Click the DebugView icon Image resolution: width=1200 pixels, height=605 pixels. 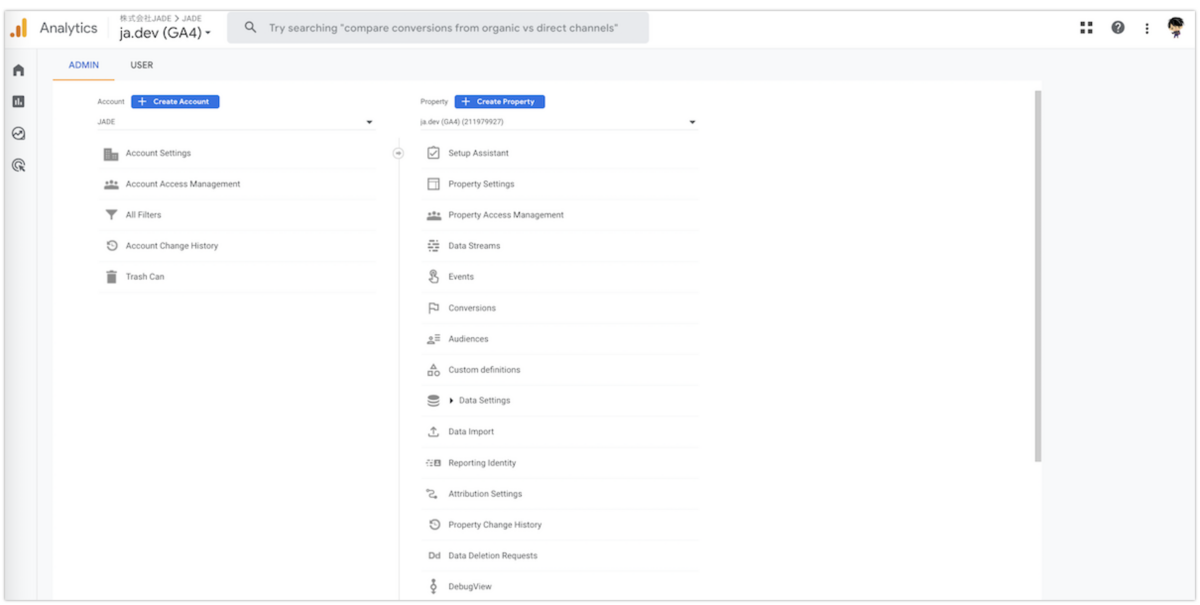click(433, 587)
